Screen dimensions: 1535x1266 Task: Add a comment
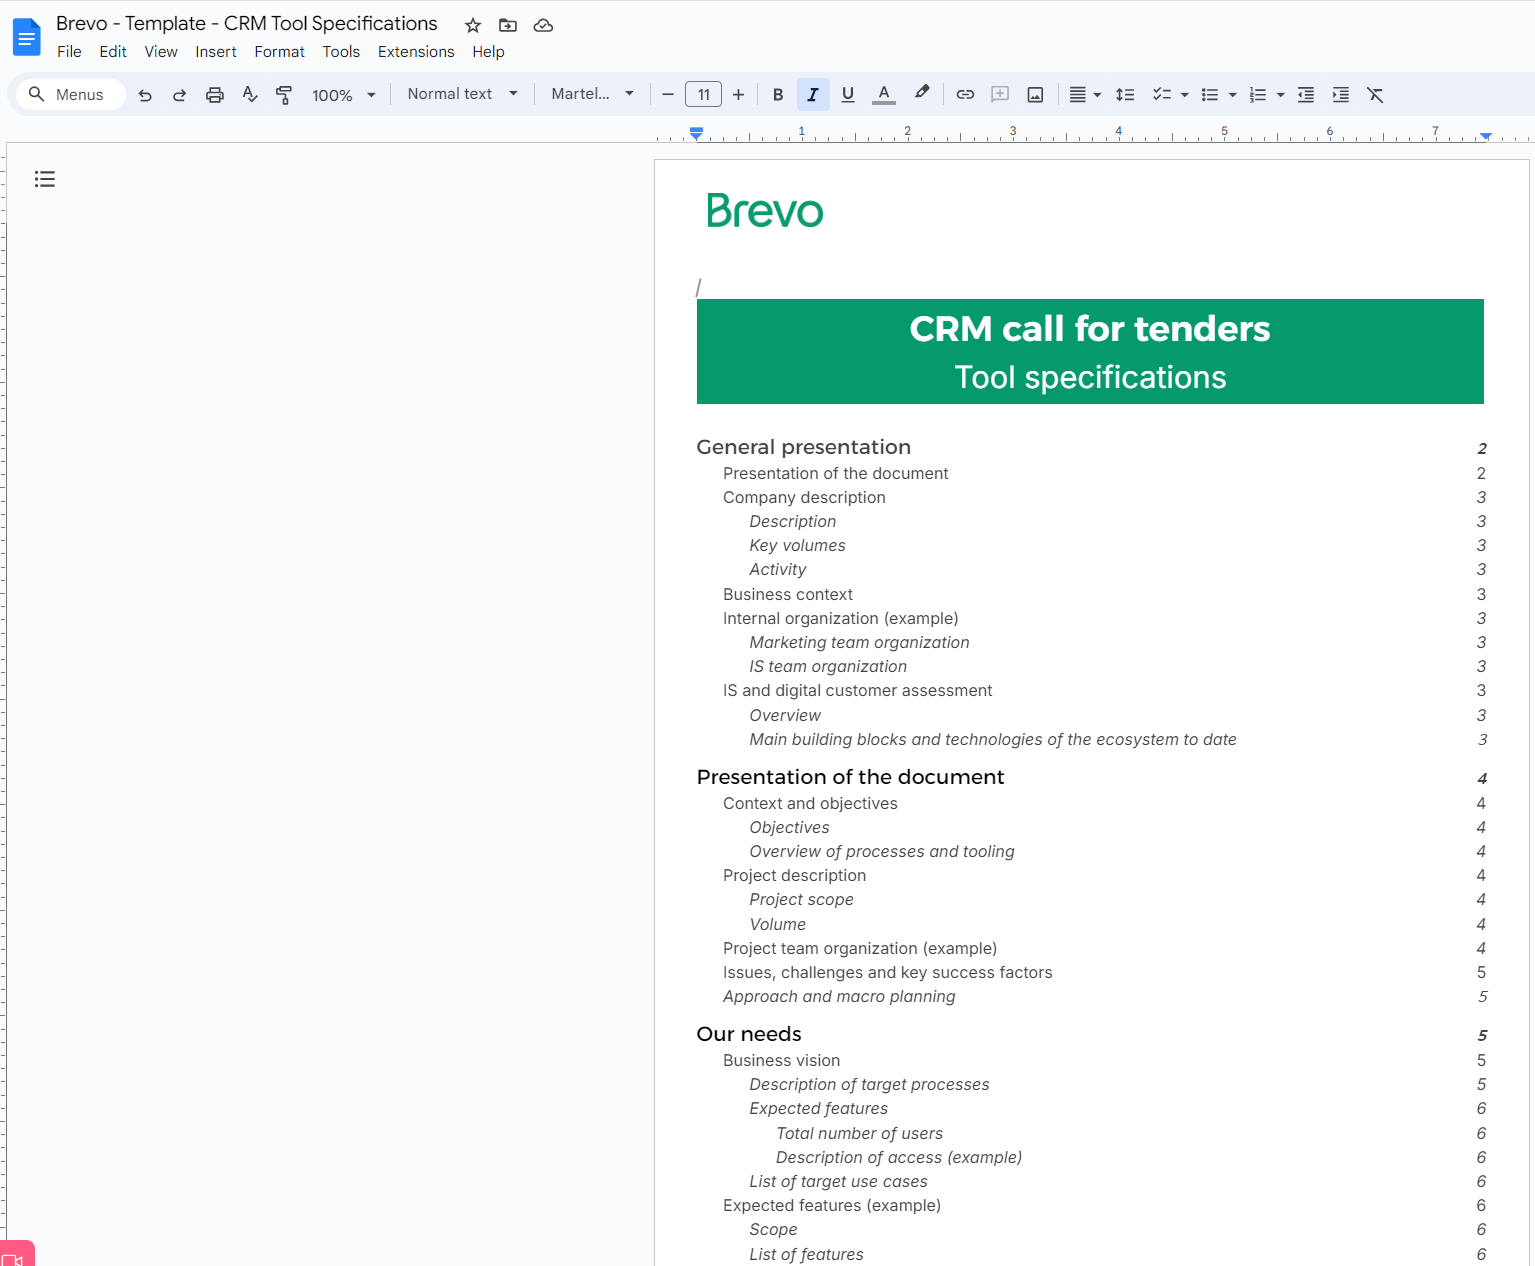pyautogui.click(x=1000, y=95)
